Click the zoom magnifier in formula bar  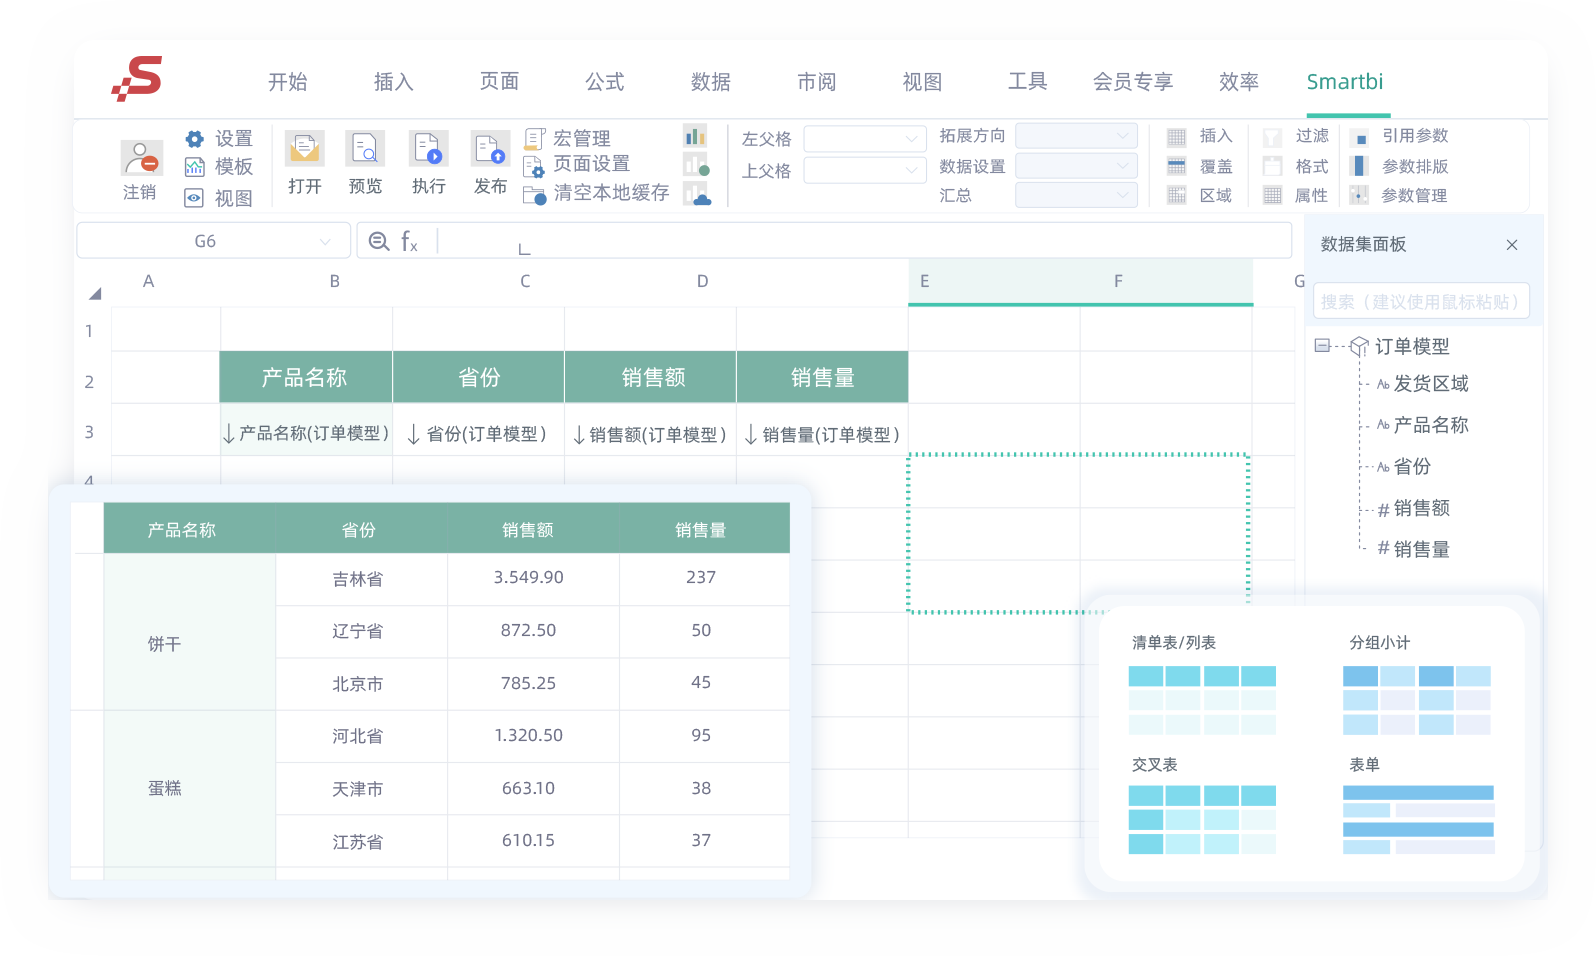[x=379, y=241]
